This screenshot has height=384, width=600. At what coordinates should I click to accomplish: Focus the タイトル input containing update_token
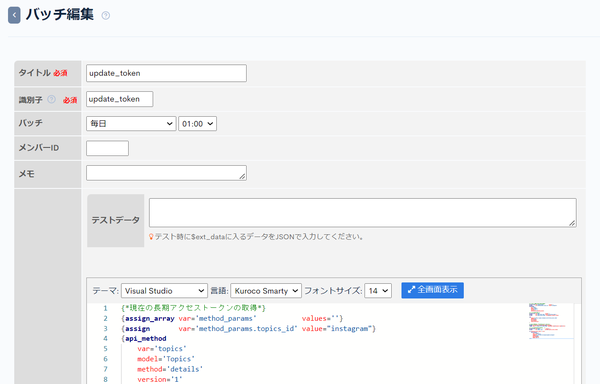tap(166, 73)
